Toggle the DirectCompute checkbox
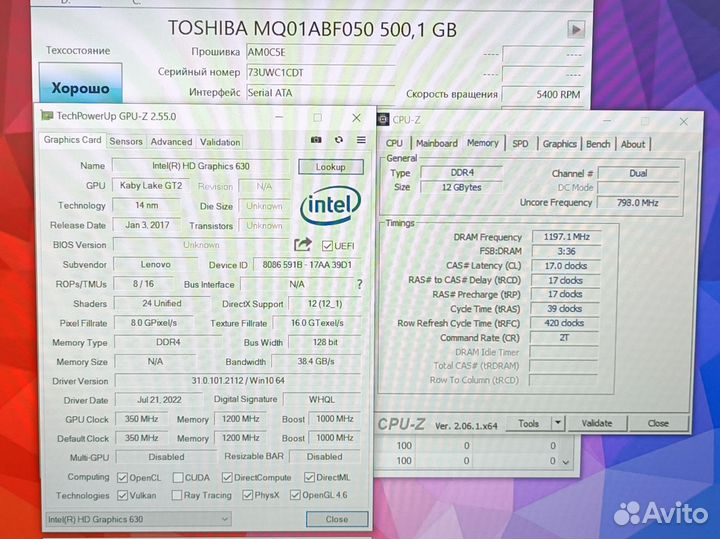 [227, 477]
